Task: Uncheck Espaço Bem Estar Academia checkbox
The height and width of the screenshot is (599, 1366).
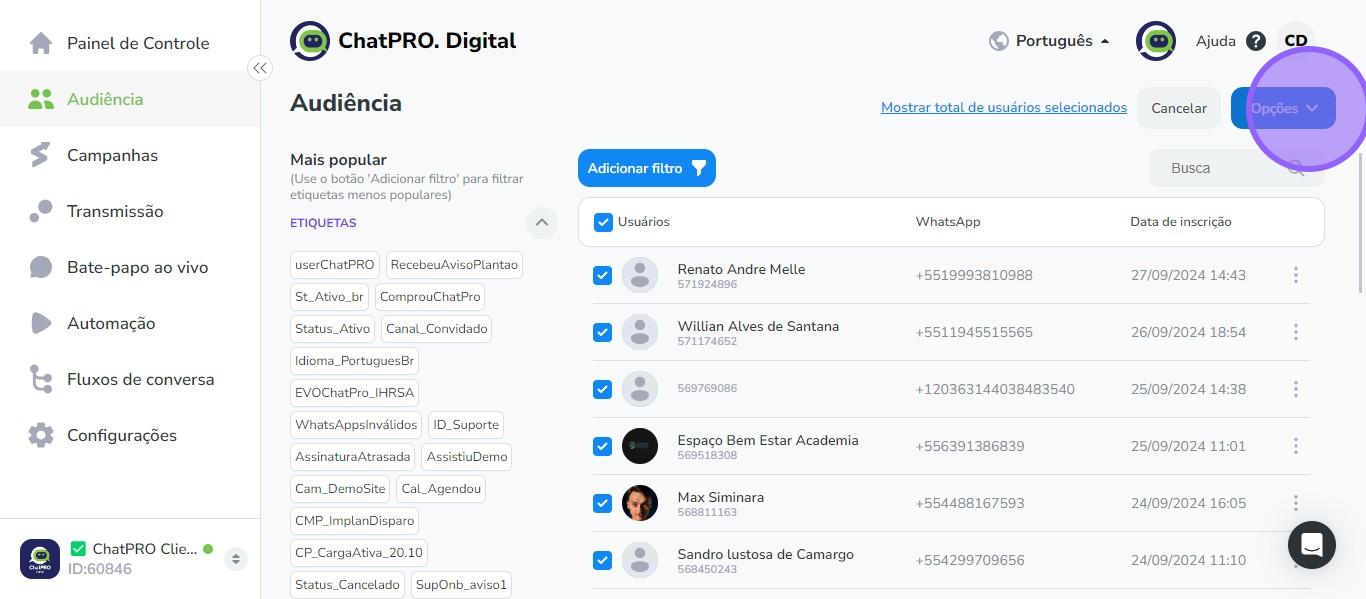Action: [x=602, y=446]
